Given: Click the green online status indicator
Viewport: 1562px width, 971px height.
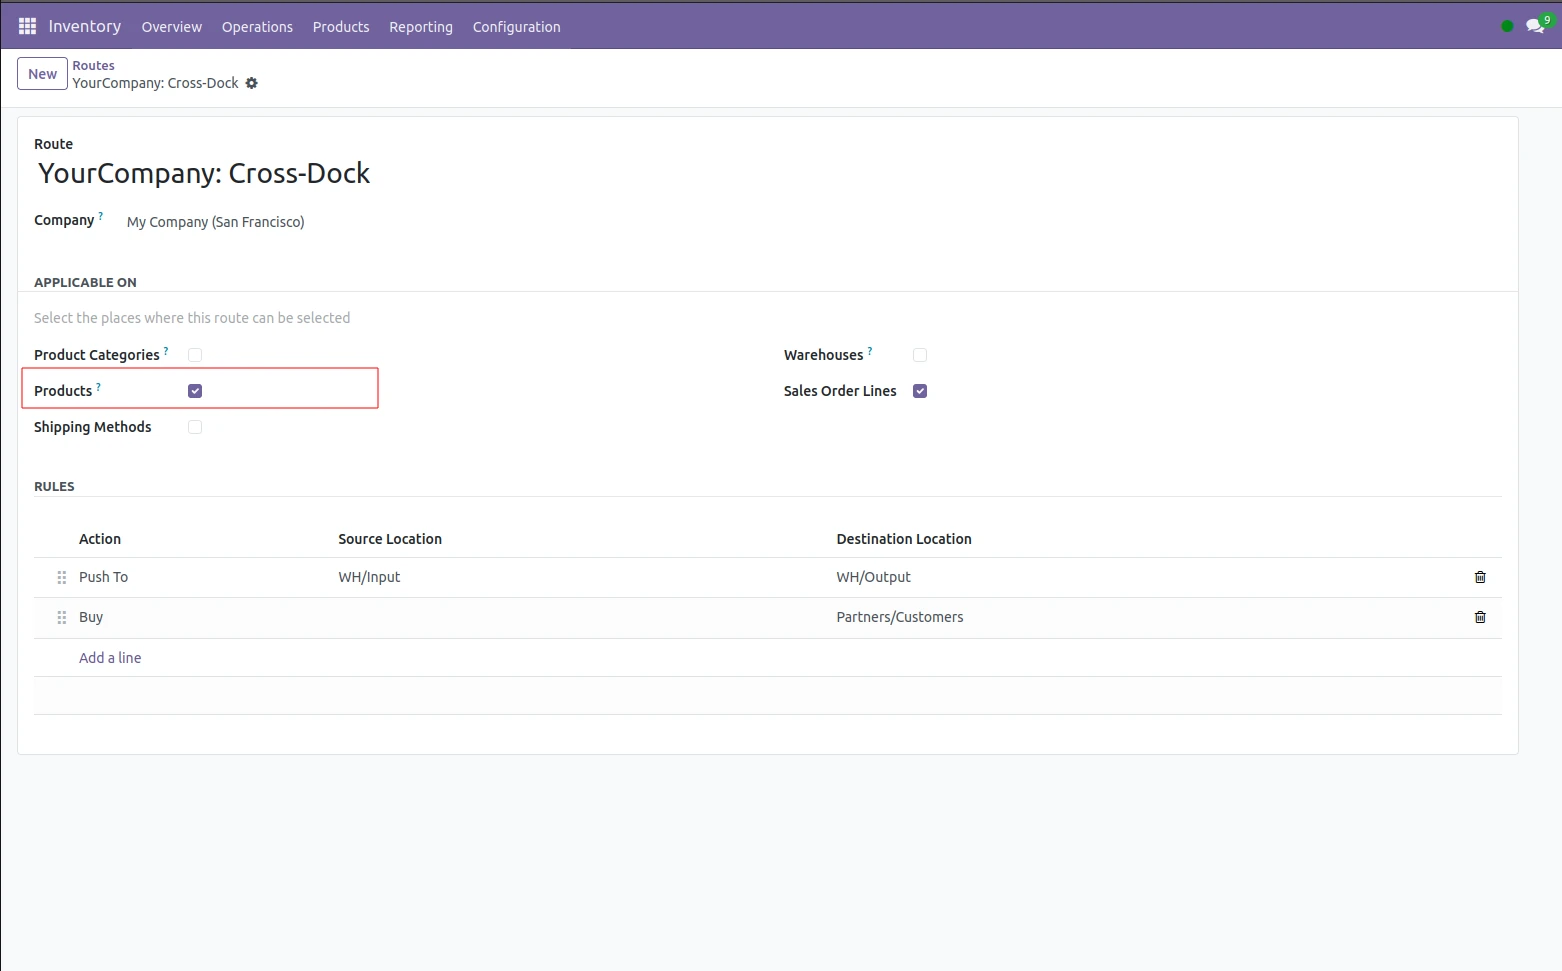Looking at the screenshot, I should coord(1507,26).
